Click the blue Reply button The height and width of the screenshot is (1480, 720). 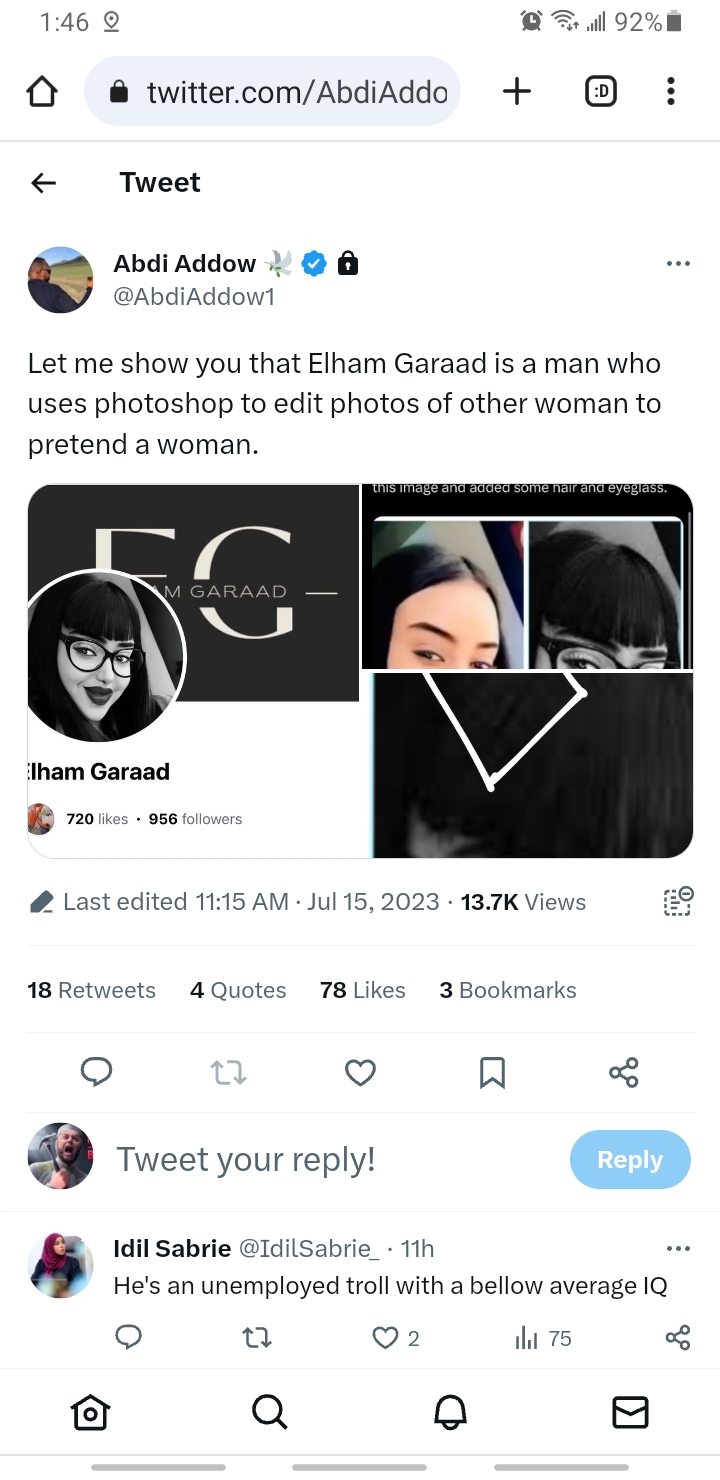point(630,1159)
